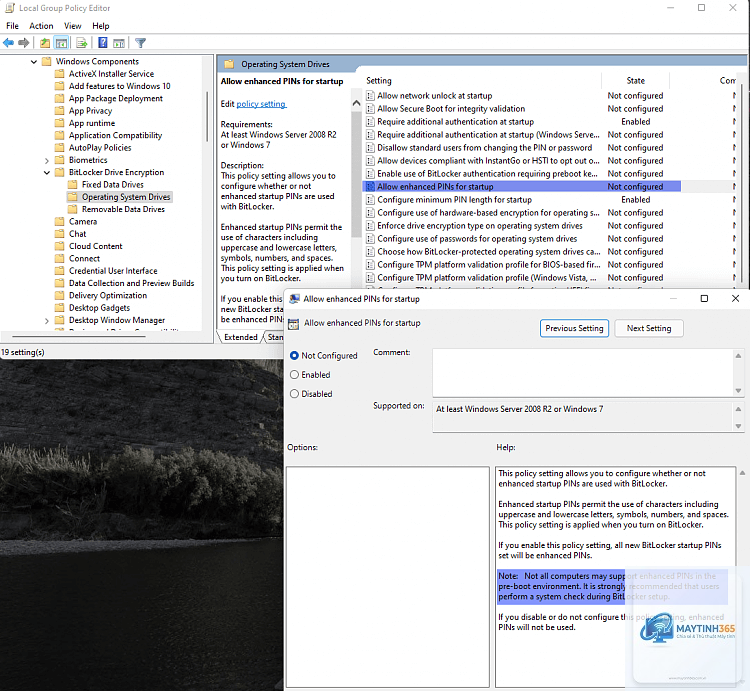Click policy icon beside Disallow standard users row
This screenshot has height=691, width=750.
370,148
